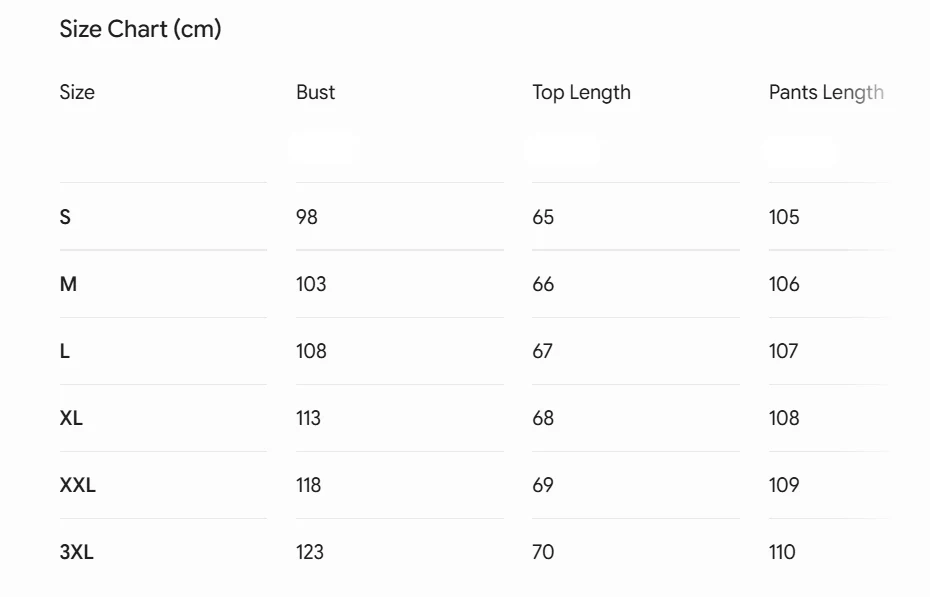
Task: Click the 3XL size row label
Action: coord(77,552)
